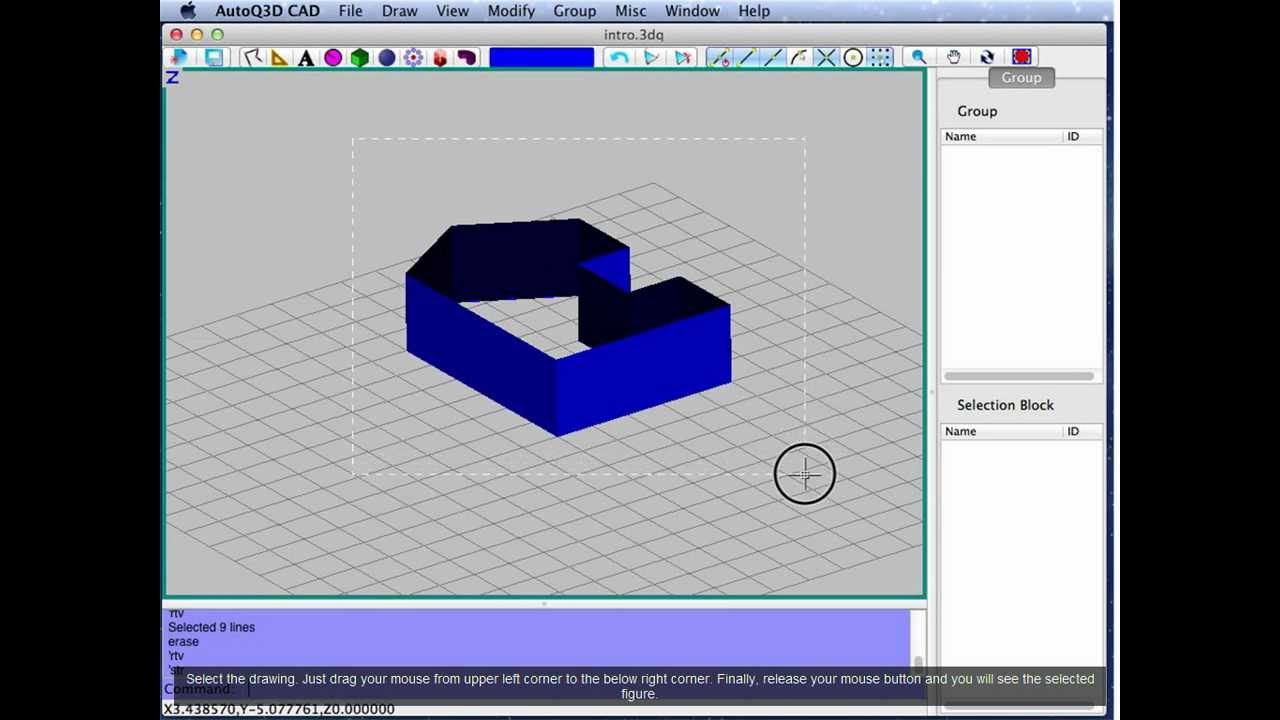Open the AutoQ3D CAD application menu
Image resolution: width=1280 pixels, height=720 pixels.
tap(267, 11)
